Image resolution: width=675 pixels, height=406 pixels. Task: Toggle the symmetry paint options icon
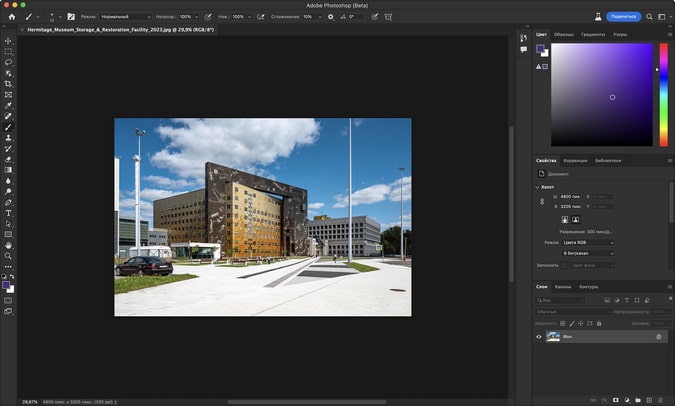coord(388,17)
